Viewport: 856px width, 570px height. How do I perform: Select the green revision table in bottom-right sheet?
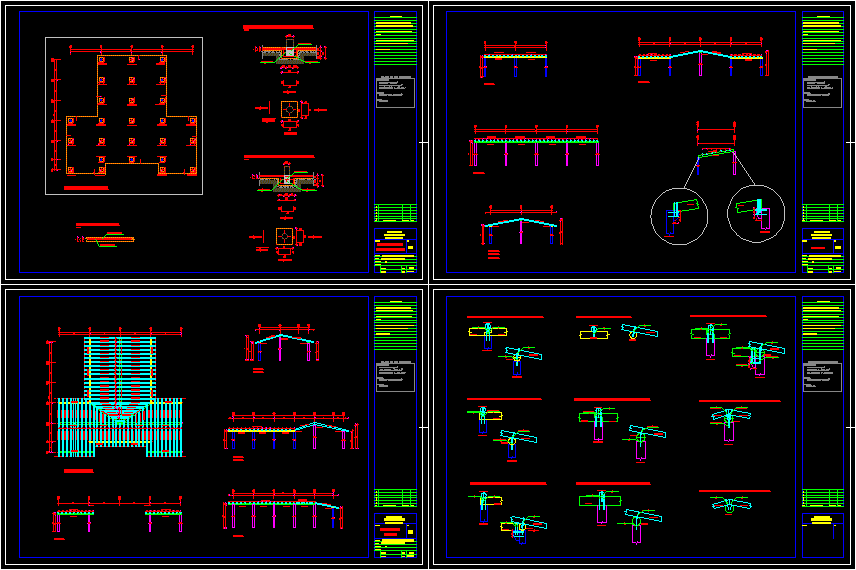point(822,497)
